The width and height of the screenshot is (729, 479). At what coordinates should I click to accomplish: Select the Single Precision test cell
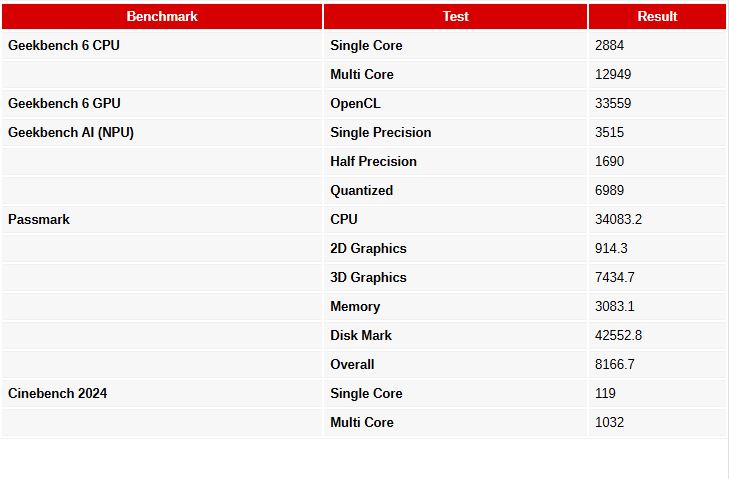tap(381, 132)
